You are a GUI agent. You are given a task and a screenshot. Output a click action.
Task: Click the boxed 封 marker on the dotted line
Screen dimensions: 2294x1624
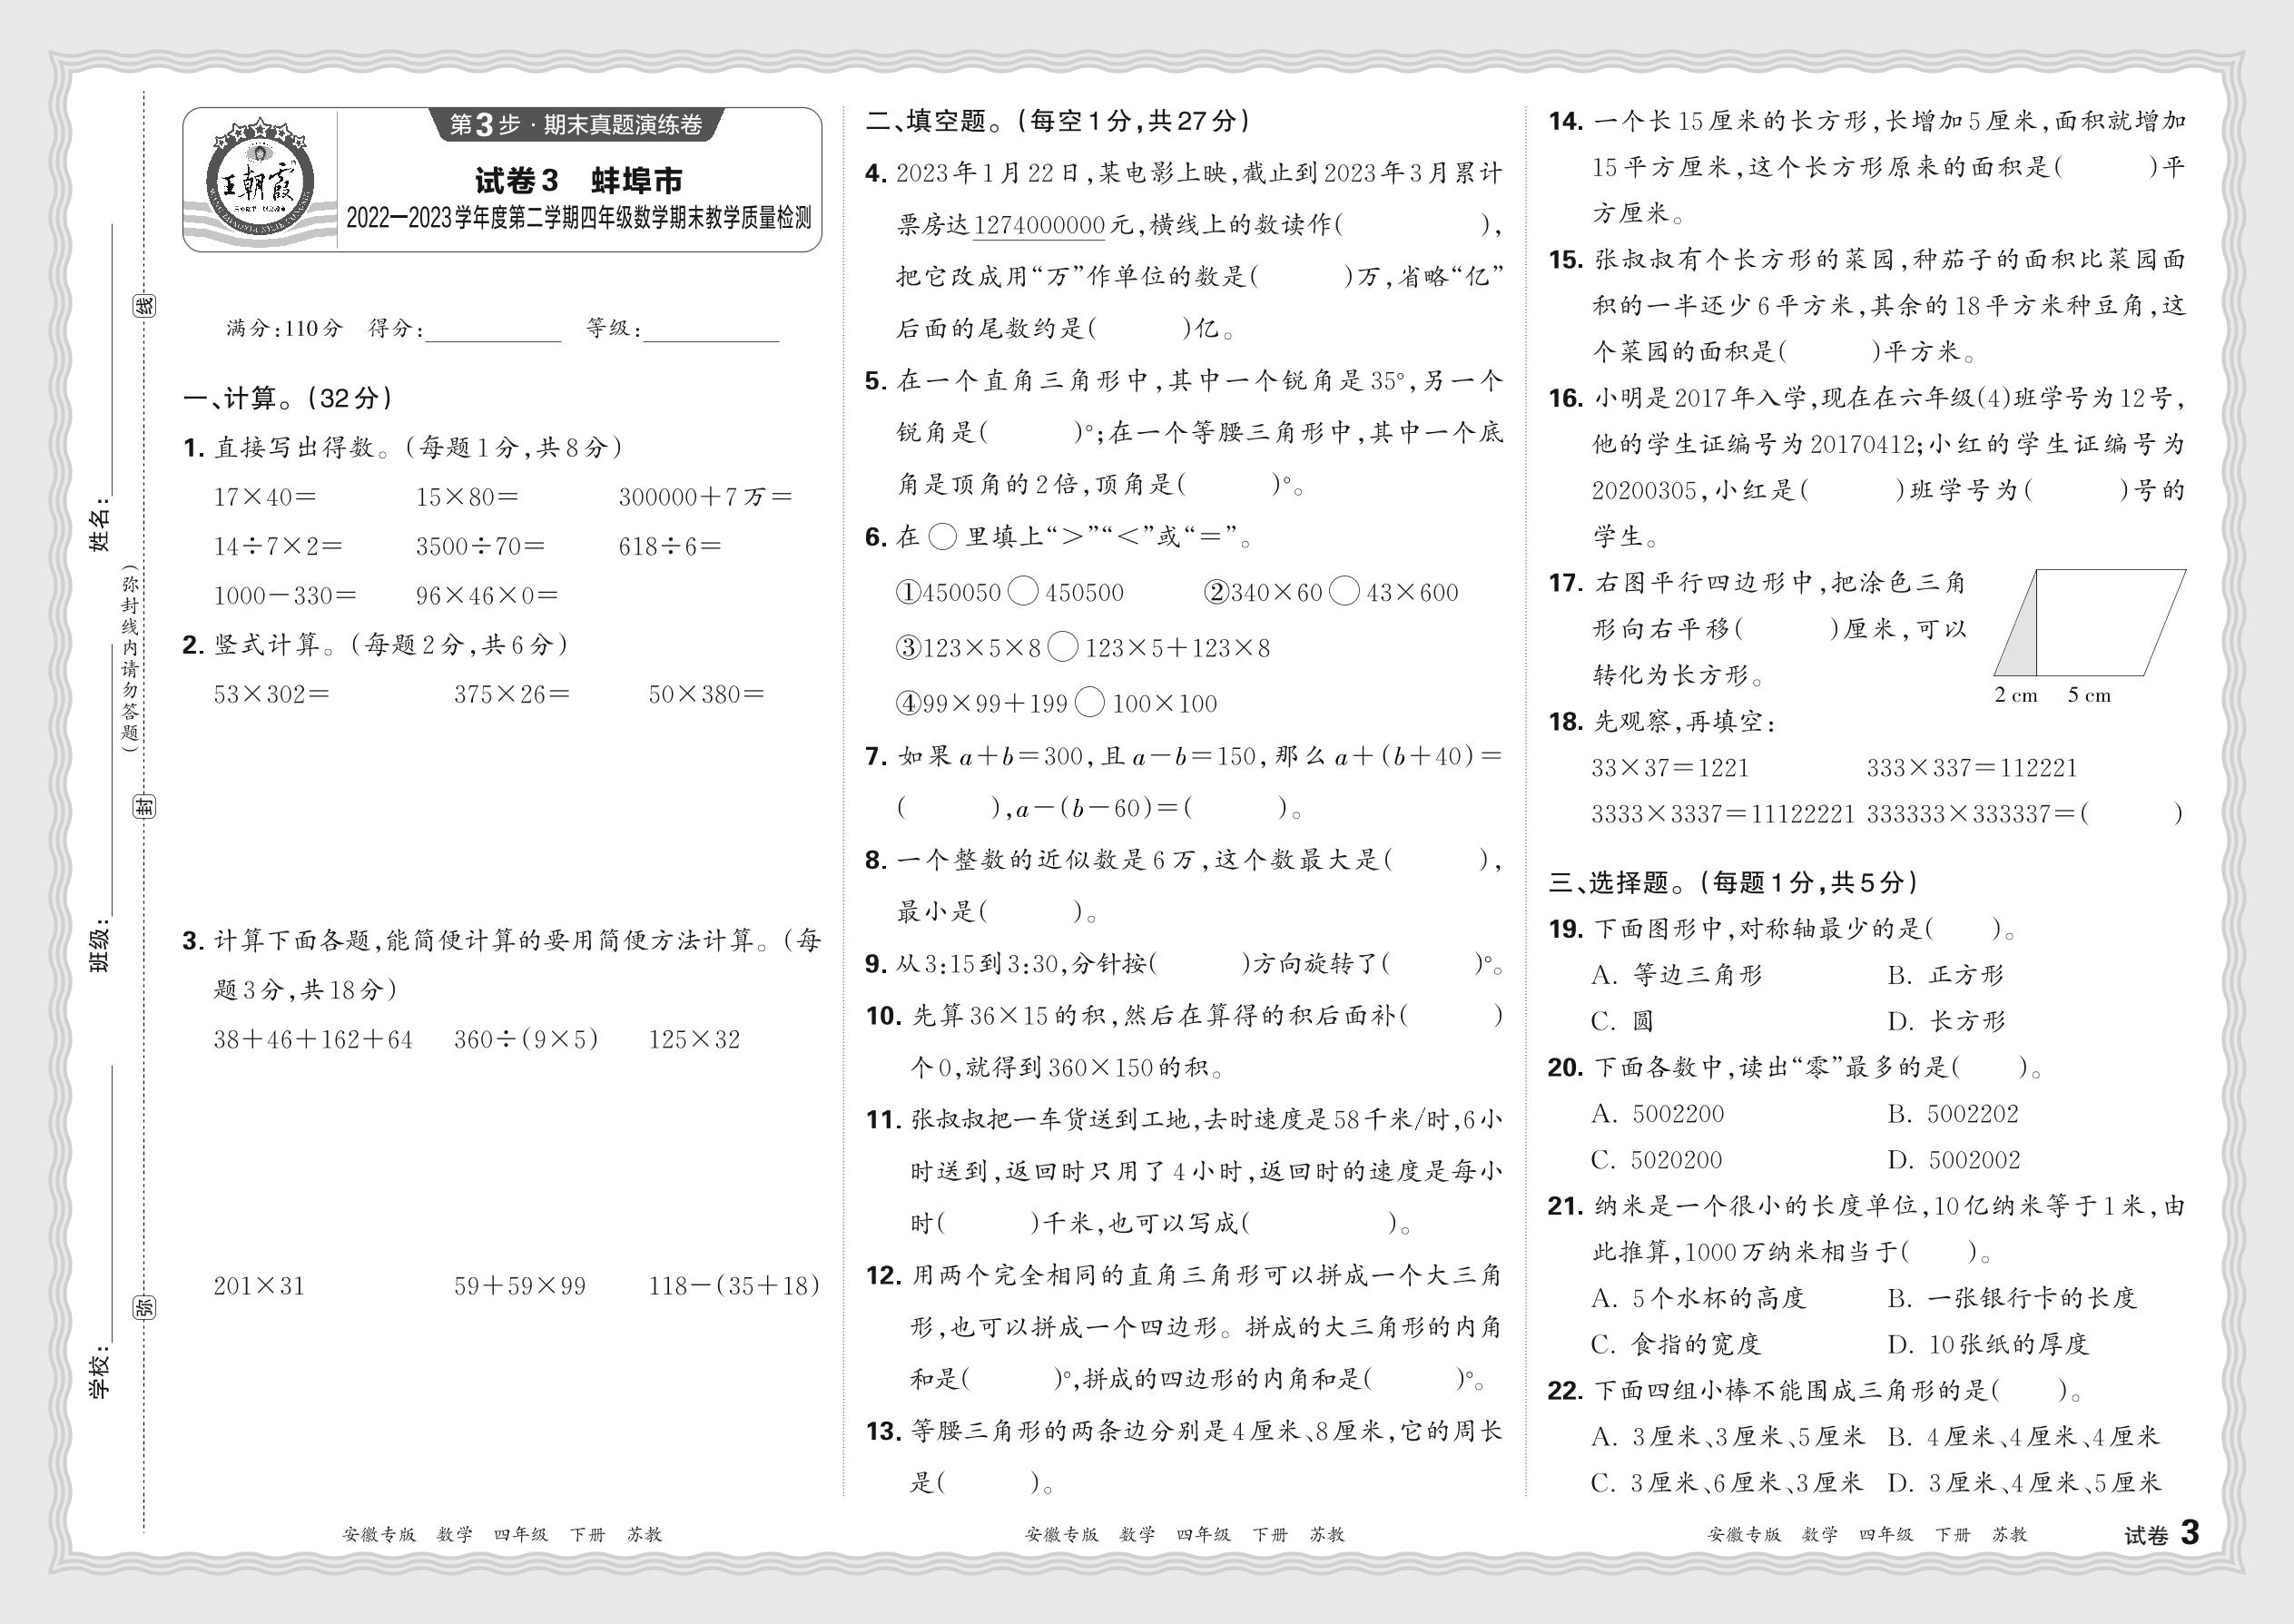pyautogui.click(x=145, y=806)
